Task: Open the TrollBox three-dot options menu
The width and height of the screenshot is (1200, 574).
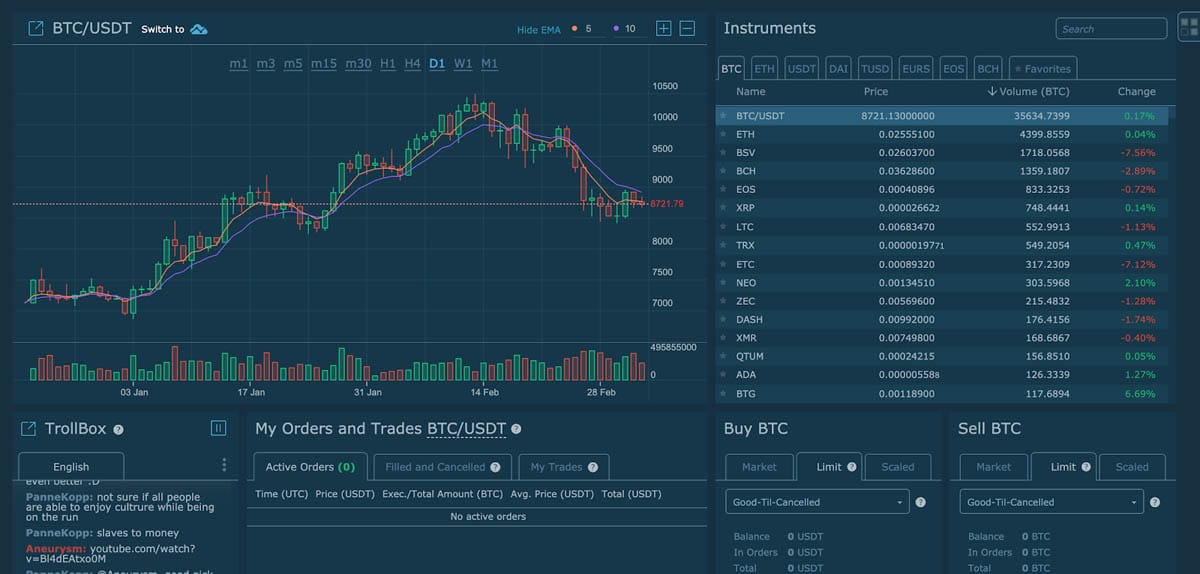Action: point(224,465)
